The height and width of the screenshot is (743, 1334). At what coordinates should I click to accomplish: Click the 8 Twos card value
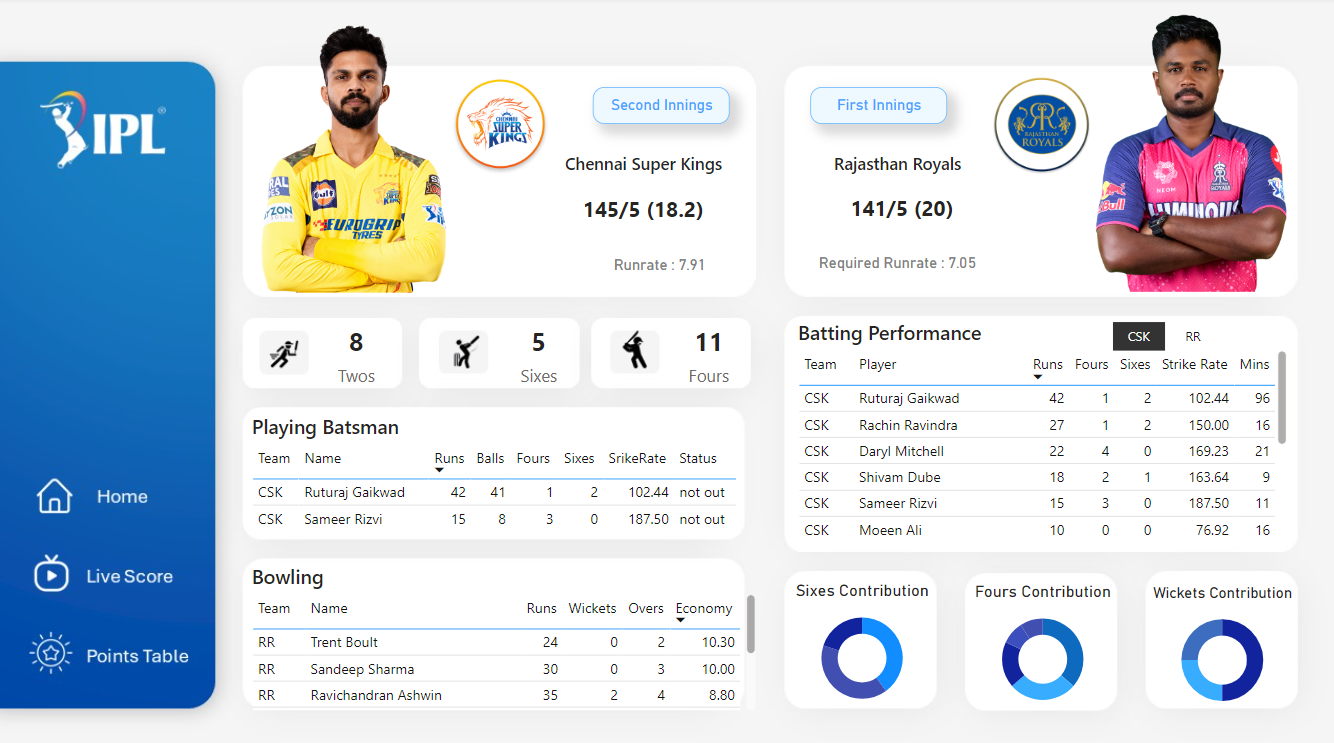tap(356, 343)
